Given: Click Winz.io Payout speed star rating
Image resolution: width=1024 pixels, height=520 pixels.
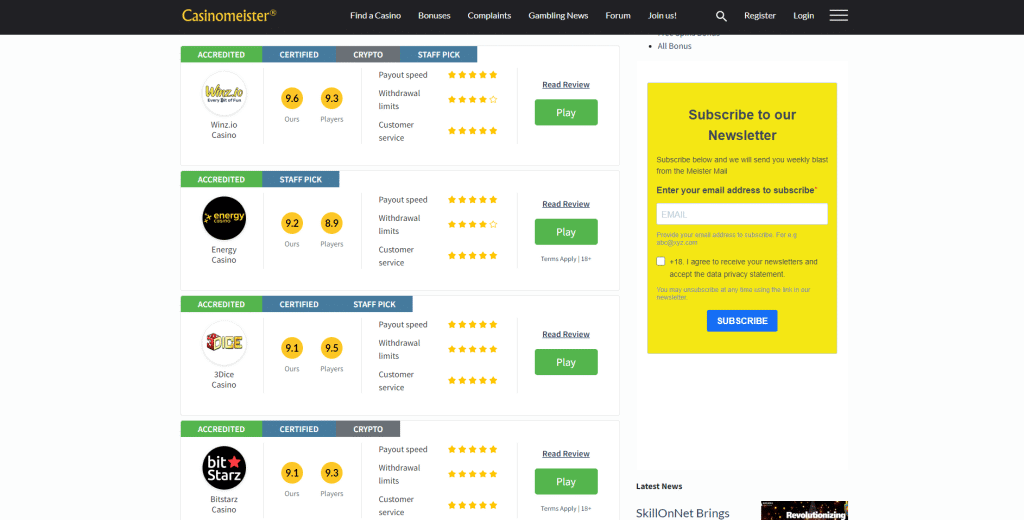Looking at the screenshot, I should point(472,74).
